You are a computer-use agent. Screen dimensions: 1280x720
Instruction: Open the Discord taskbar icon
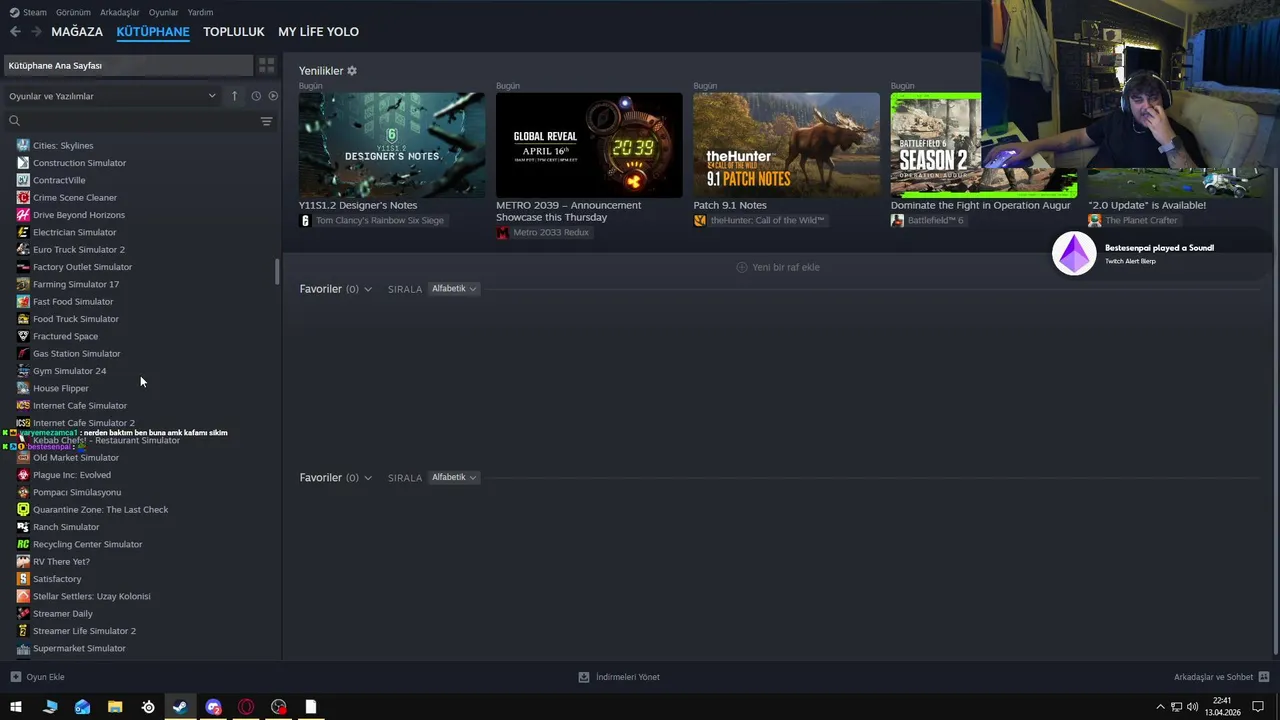pos(213,707)
